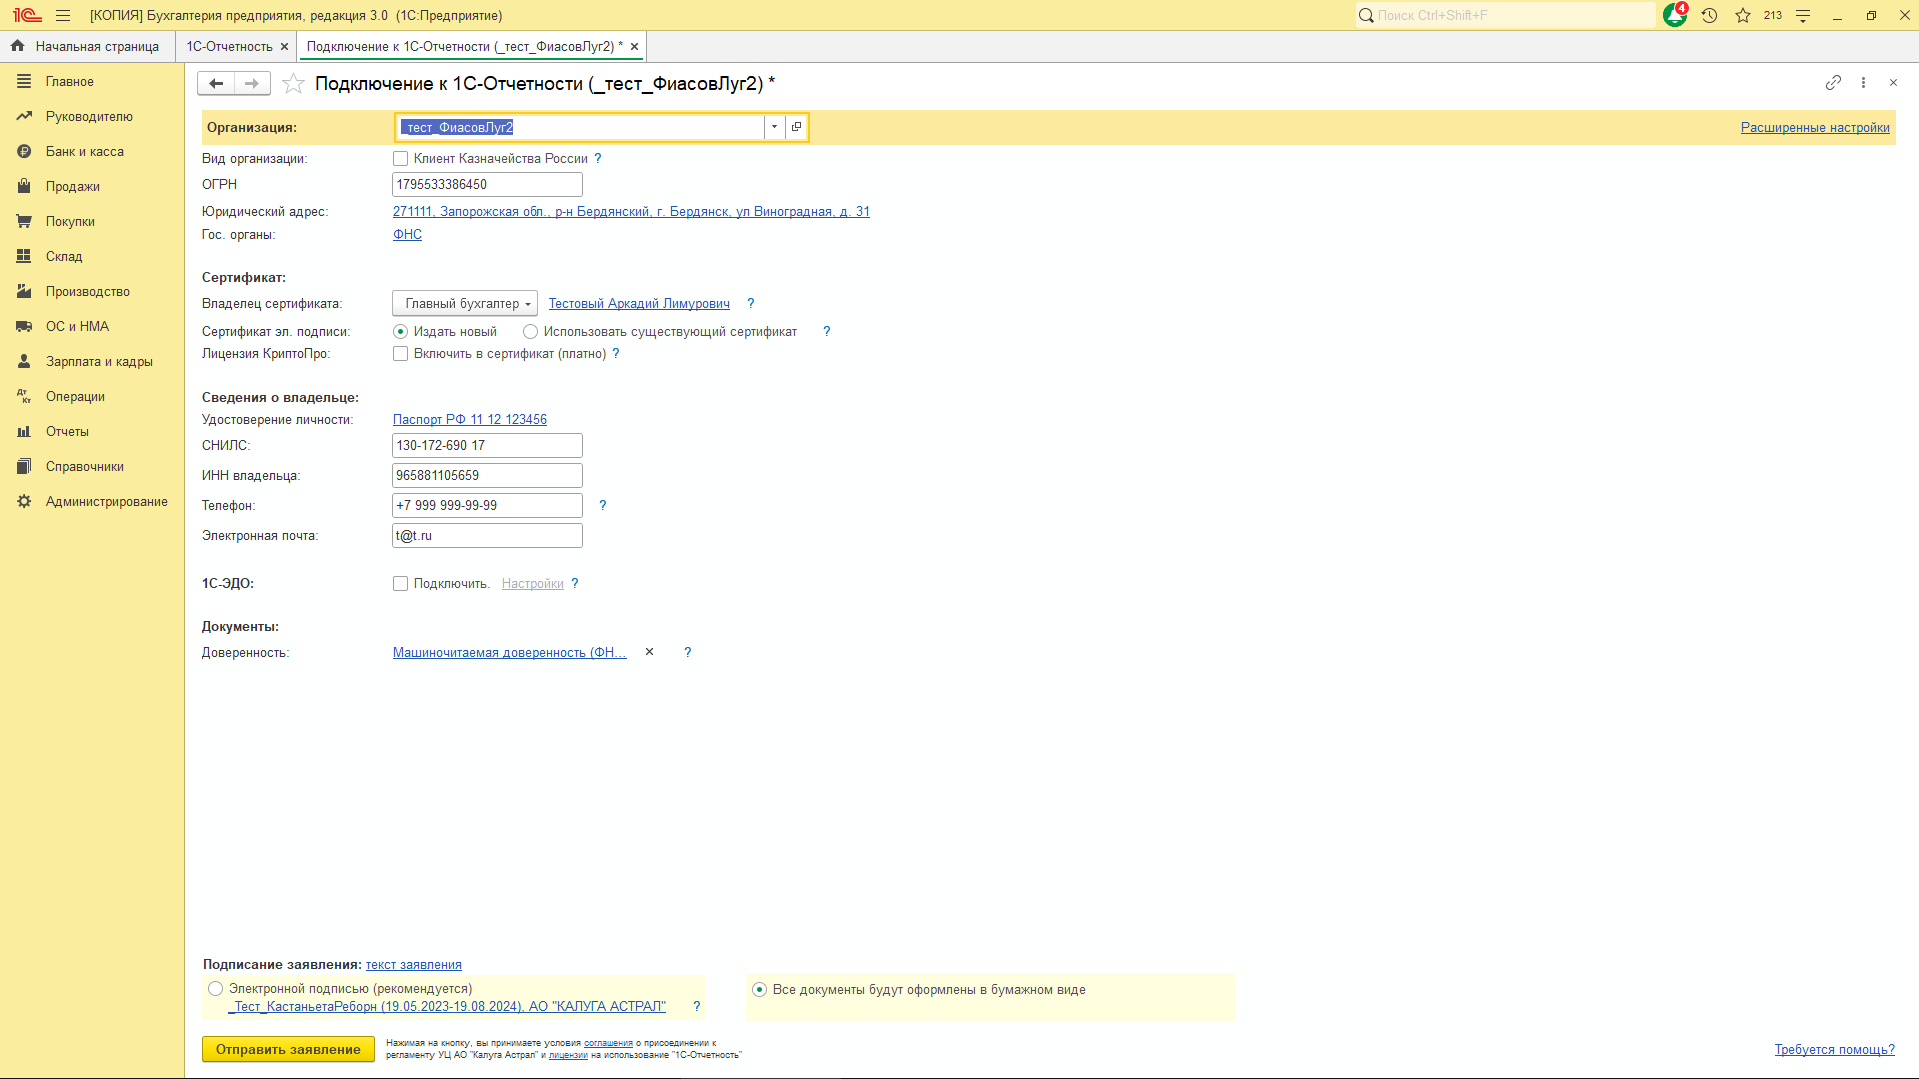Open the текст заявления link

click(414, 964)
